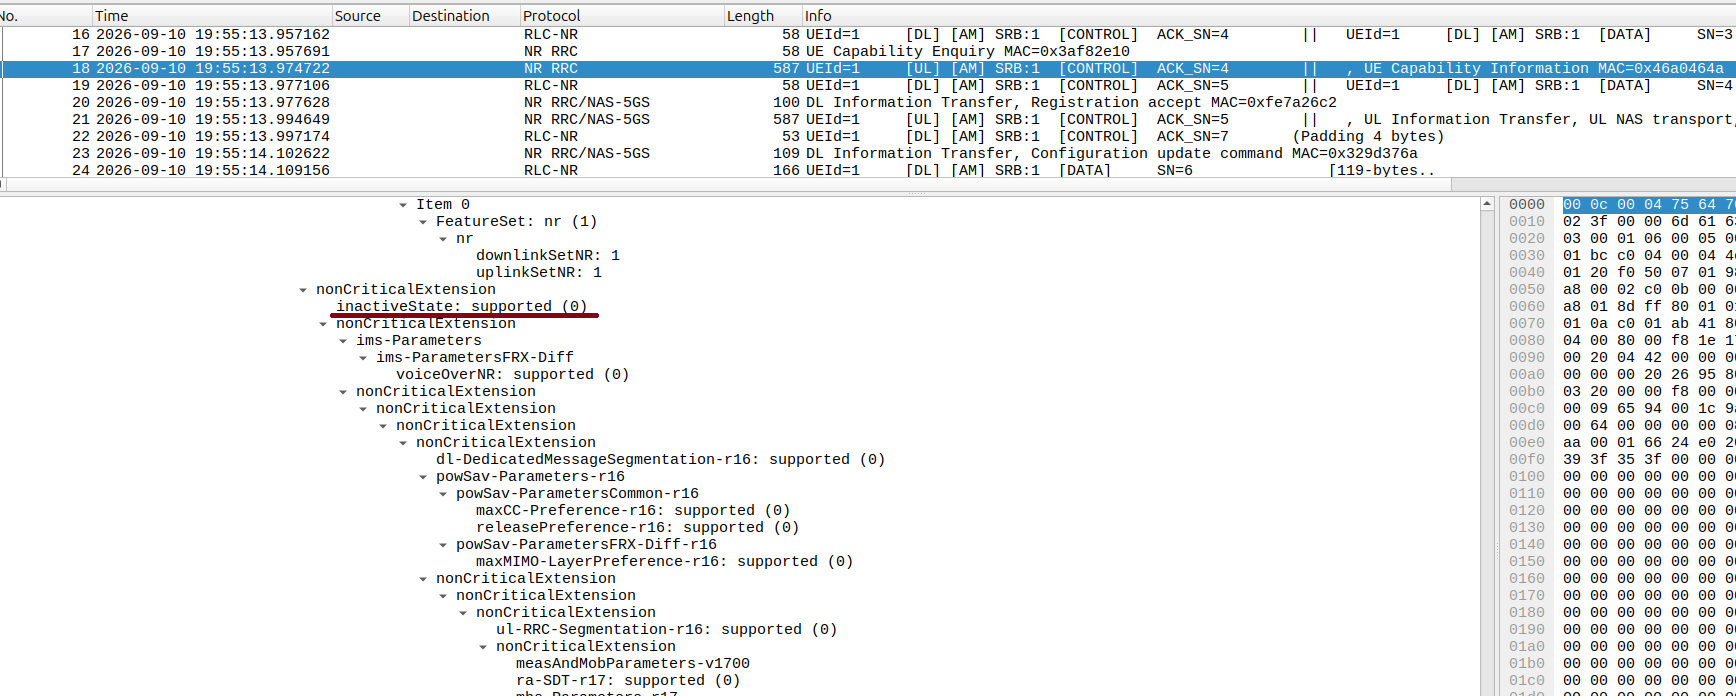Screen dimensions: 1736x696
Task: Select ul-RRC-Segmentation-r16: supported field
Action: (x=667, y=630)
